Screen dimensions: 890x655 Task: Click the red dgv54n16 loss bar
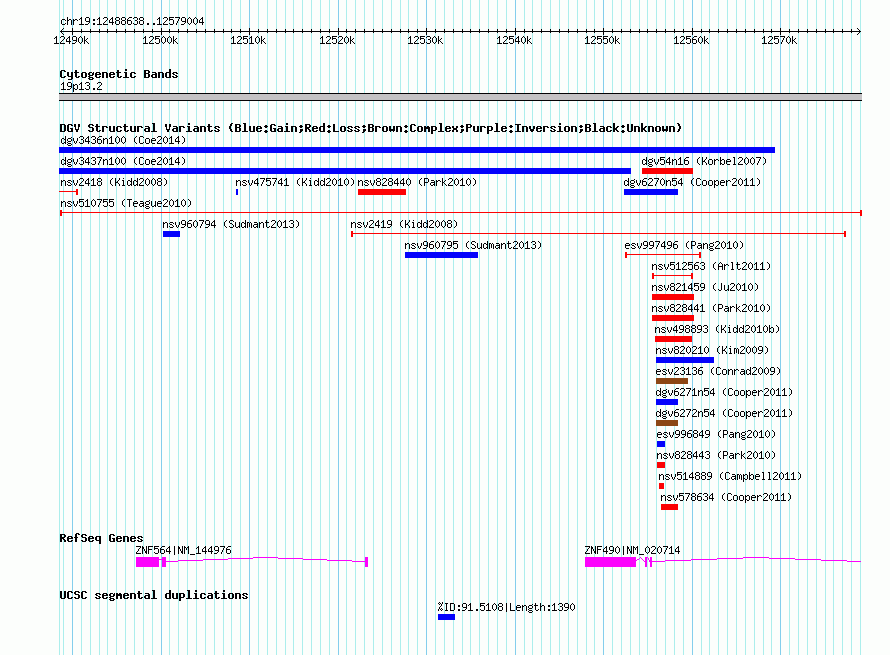click(668, 171)
